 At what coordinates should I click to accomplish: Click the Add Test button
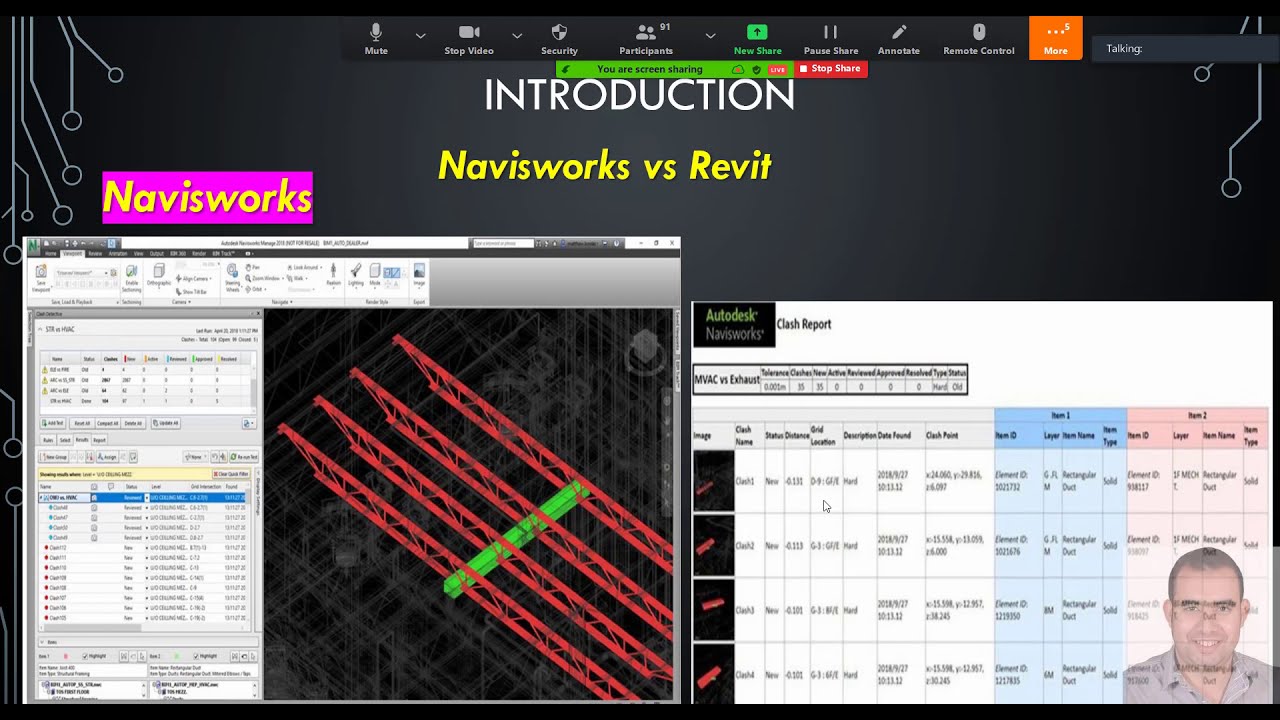53,423
